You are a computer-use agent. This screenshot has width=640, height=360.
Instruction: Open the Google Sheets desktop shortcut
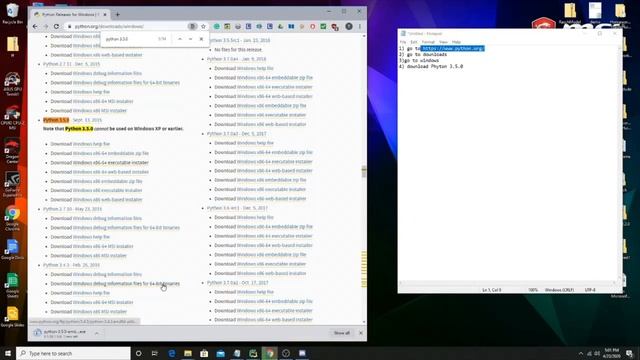pos(12,284)
